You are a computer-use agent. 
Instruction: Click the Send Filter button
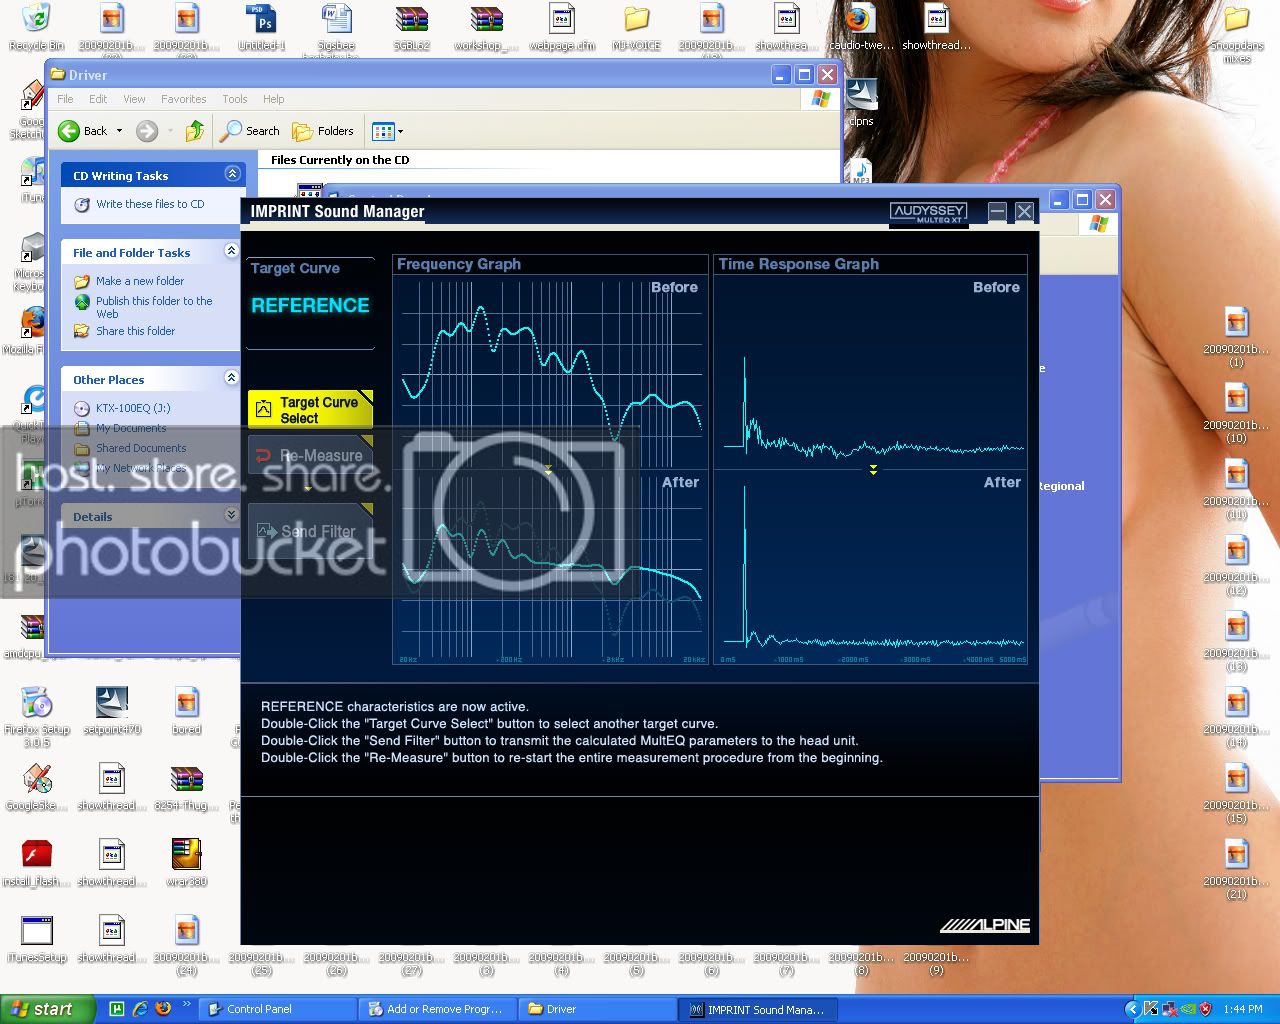(310, 531)
